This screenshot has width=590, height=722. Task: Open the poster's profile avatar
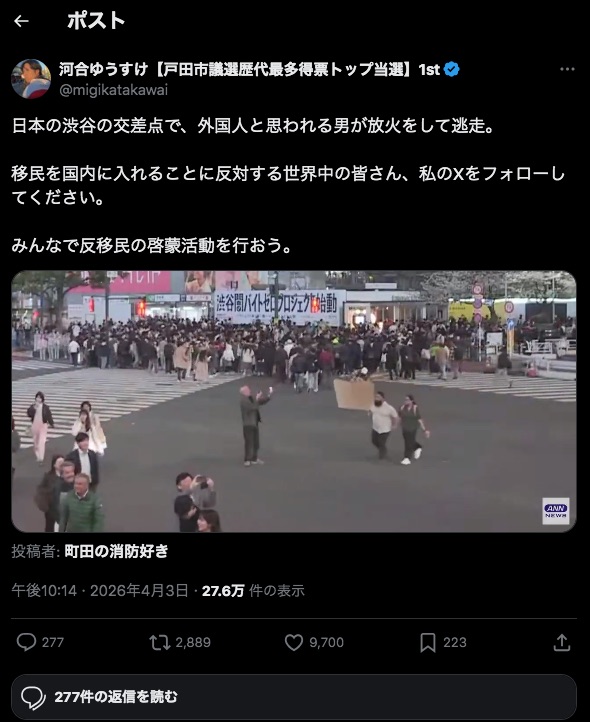click(x=31, y=79)
